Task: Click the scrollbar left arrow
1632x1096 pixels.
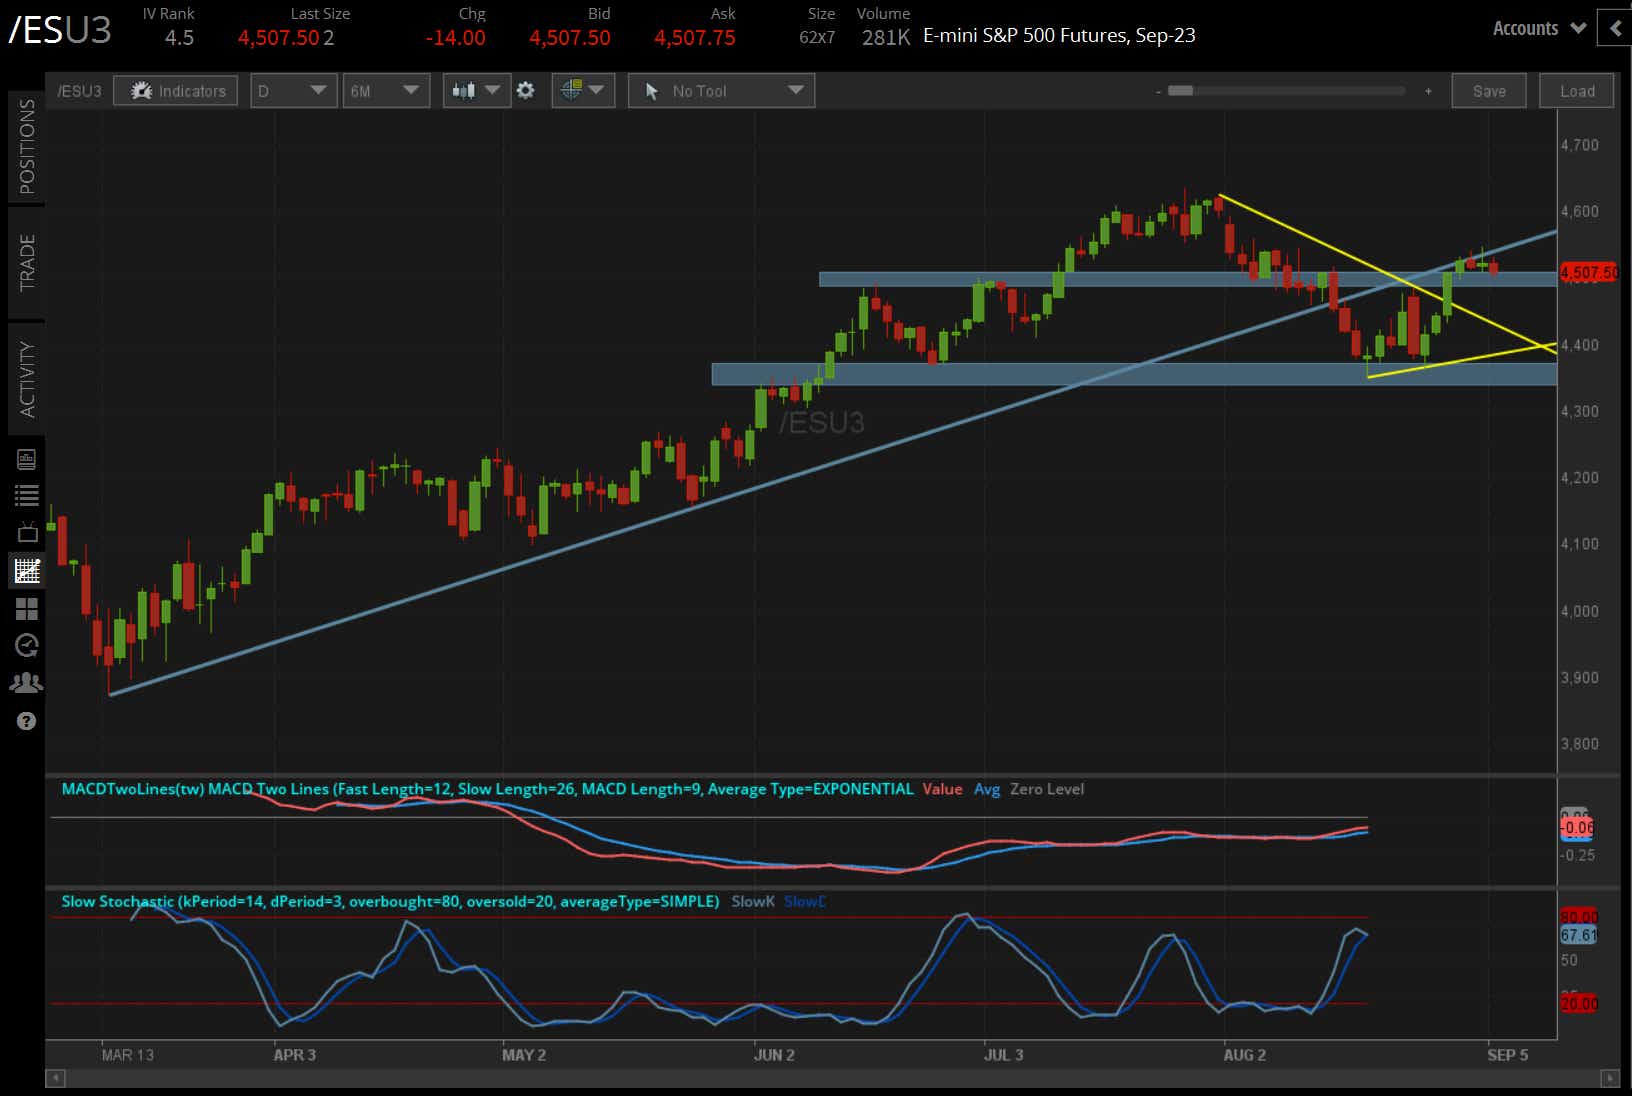Action: pyautogui.click(x=55, y=1078)
